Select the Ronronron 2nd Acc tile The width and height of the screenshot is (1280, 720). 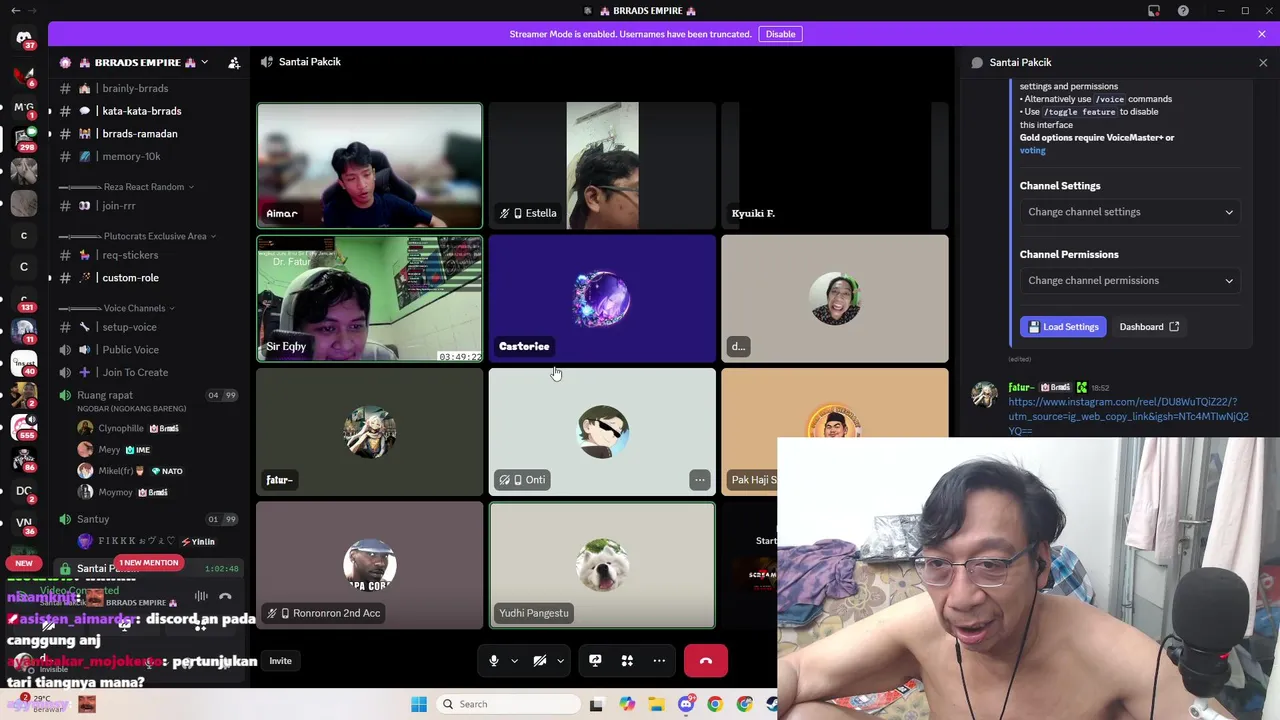[370, 565]
